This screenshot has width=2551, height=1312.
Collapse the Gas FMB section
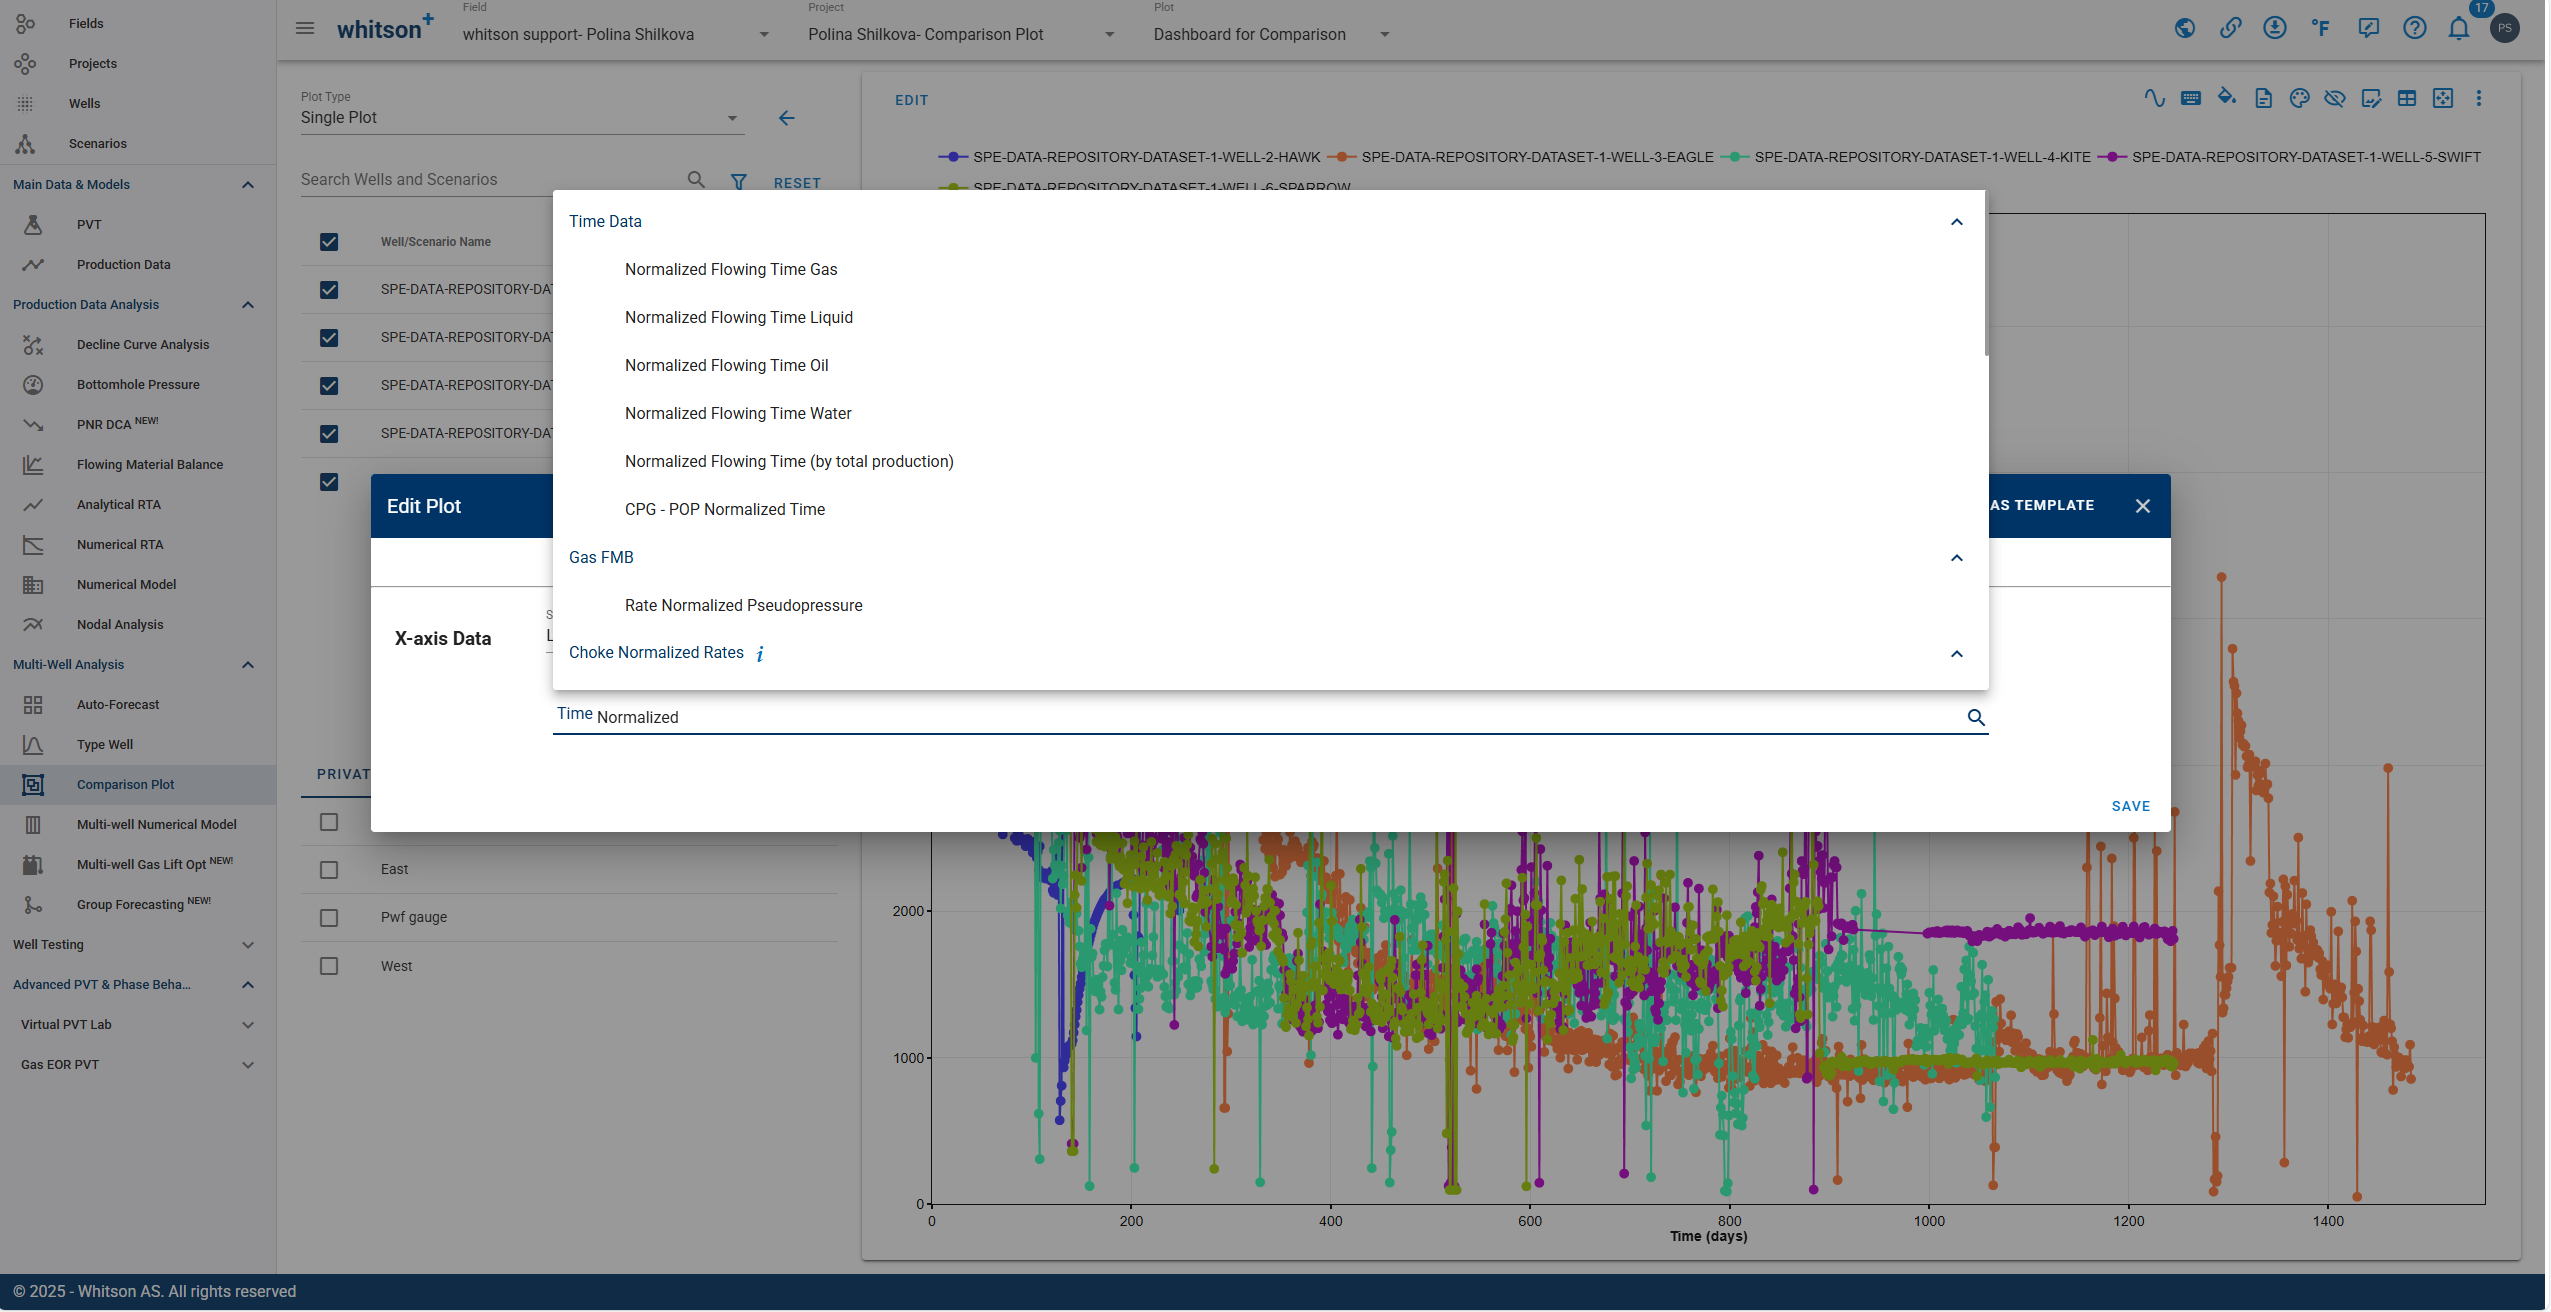[x=1956, y=558]
